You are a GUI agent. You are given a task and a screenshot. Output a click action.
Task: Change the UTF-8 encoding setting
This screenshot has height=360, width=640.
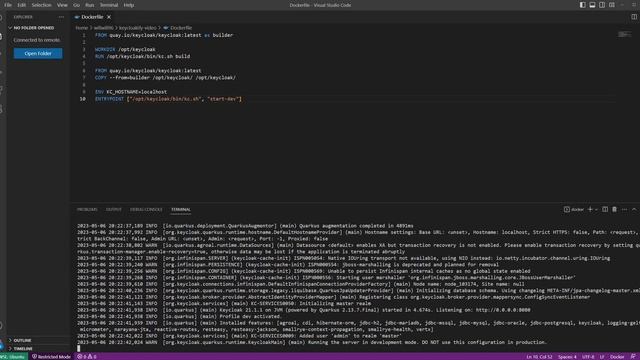588,357
